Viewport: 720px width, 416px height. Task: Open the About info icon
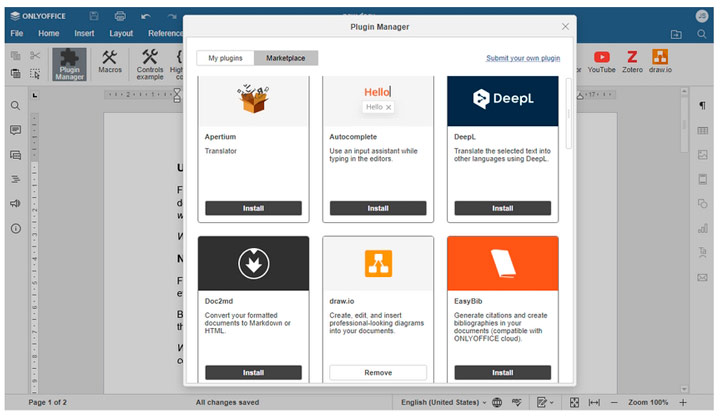tap(15, 228)
